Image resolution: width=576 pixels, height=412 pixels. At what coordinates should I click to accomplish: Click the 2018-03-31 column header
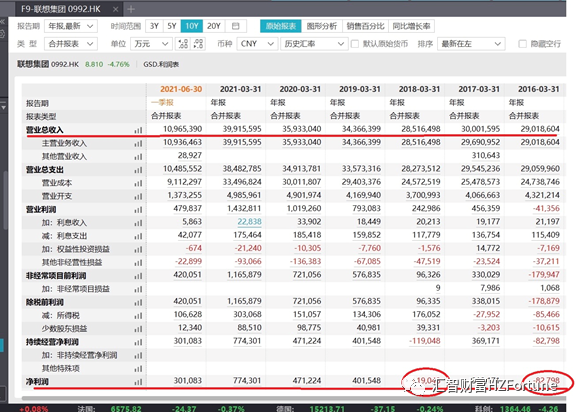pyautogui.click(x=419, y=89)
